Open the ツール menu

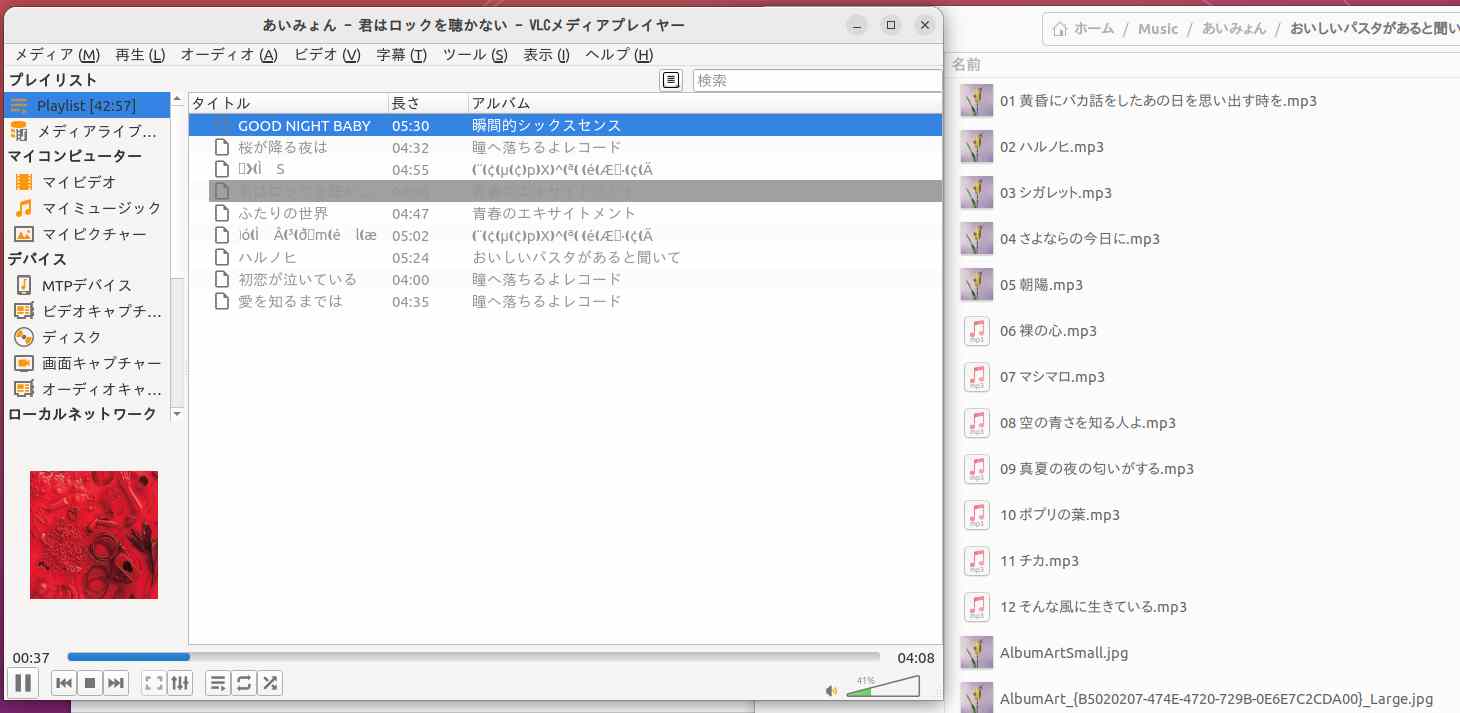pyautogui.click(x=475, y=55)
